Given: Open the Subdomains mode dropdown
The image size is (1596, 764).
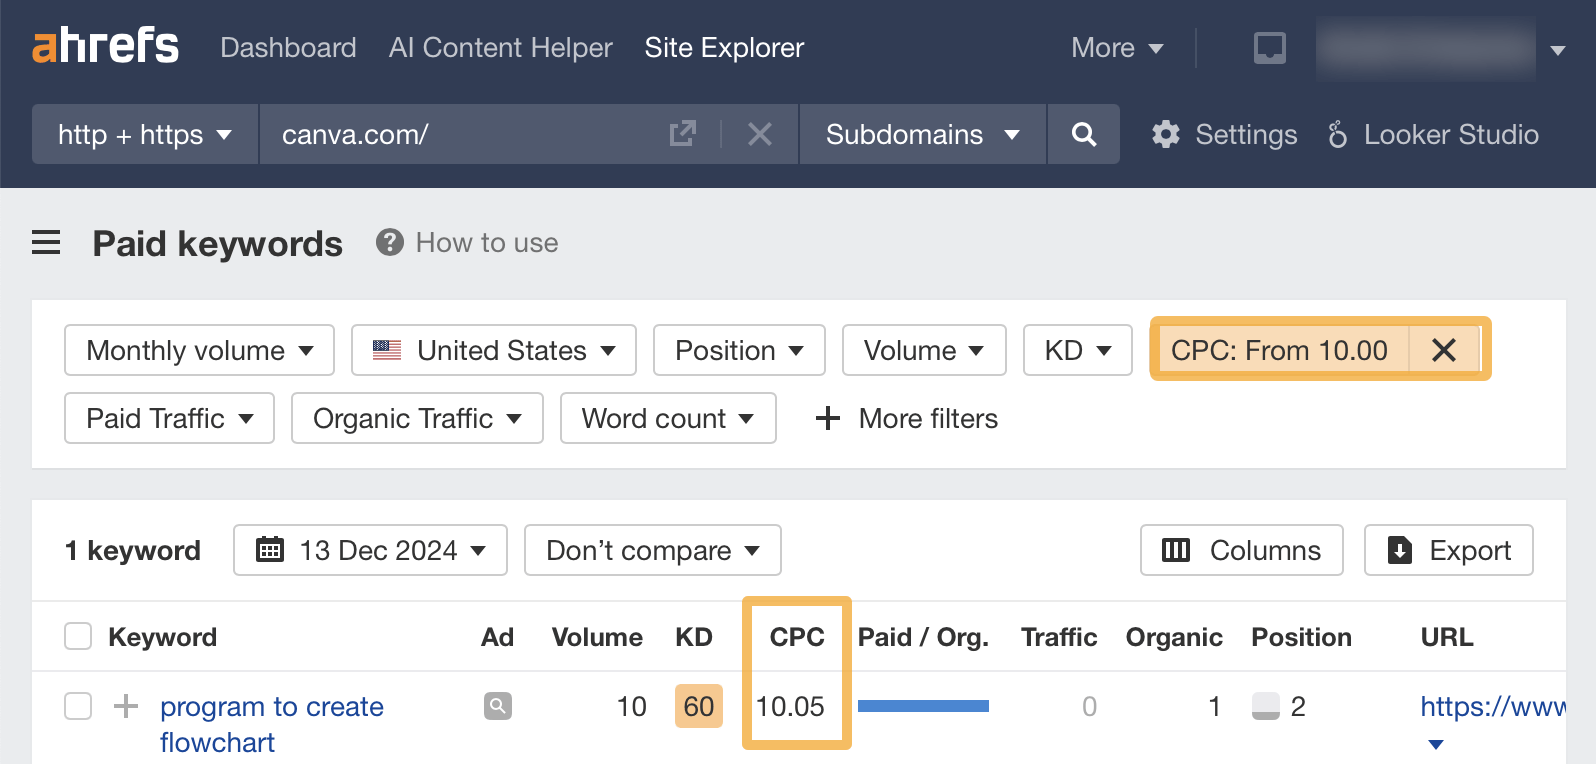Looking at the screenshot, I should (922, 134).
